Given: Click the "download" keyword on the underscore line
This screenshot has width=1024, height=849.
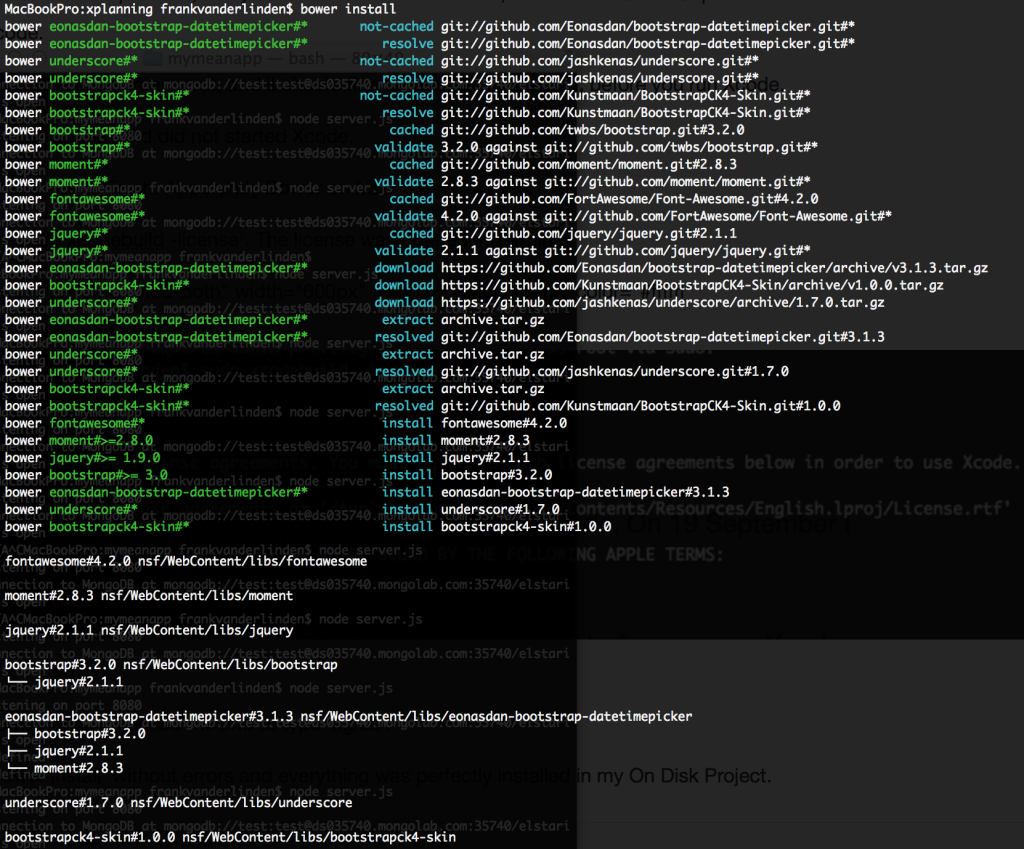Looking at the screenshot, I should pos(404,303).
